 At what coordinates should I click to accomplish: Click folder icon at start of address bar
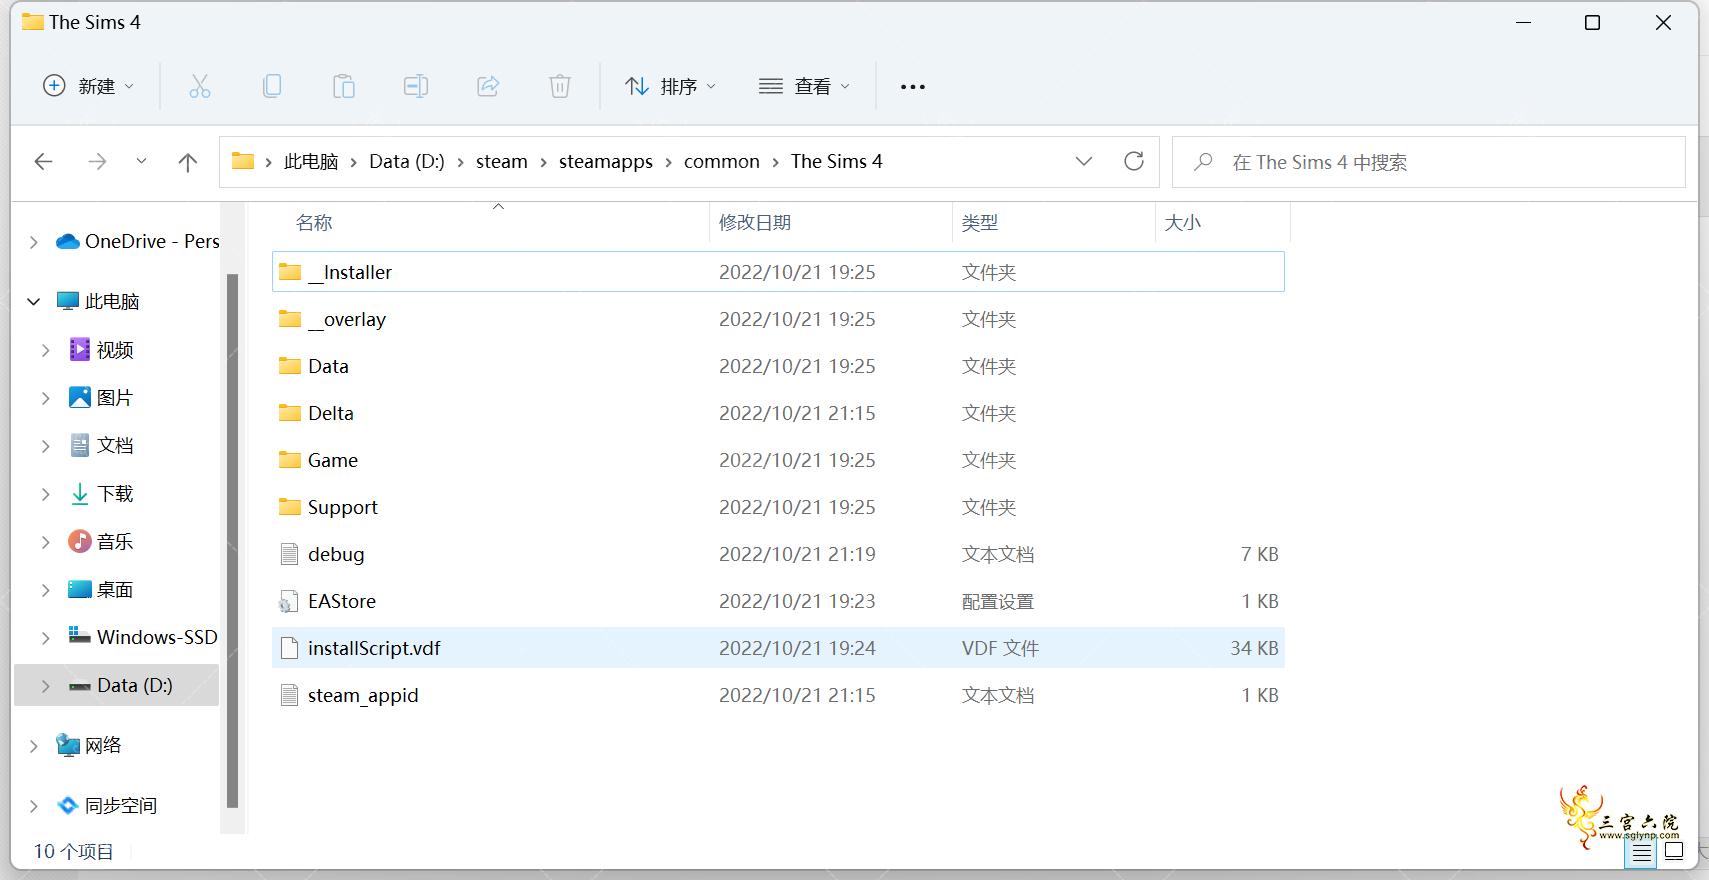[243, 161]
